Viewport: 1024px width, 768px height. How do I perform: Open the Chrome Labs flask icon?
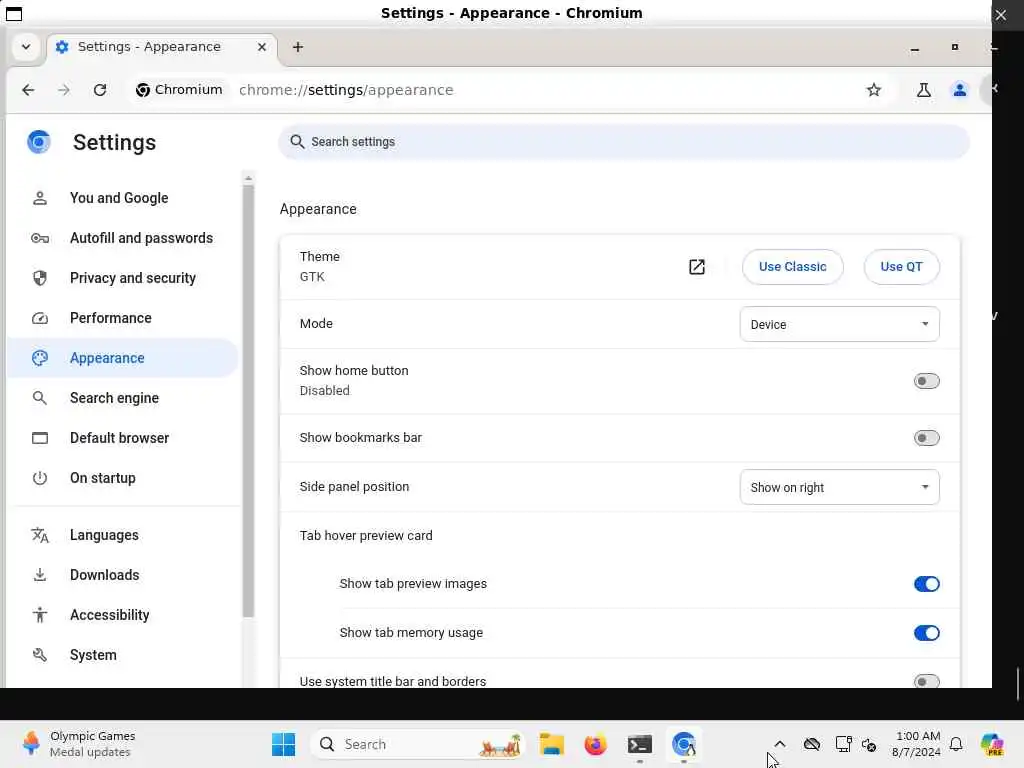tap(923, 90)
